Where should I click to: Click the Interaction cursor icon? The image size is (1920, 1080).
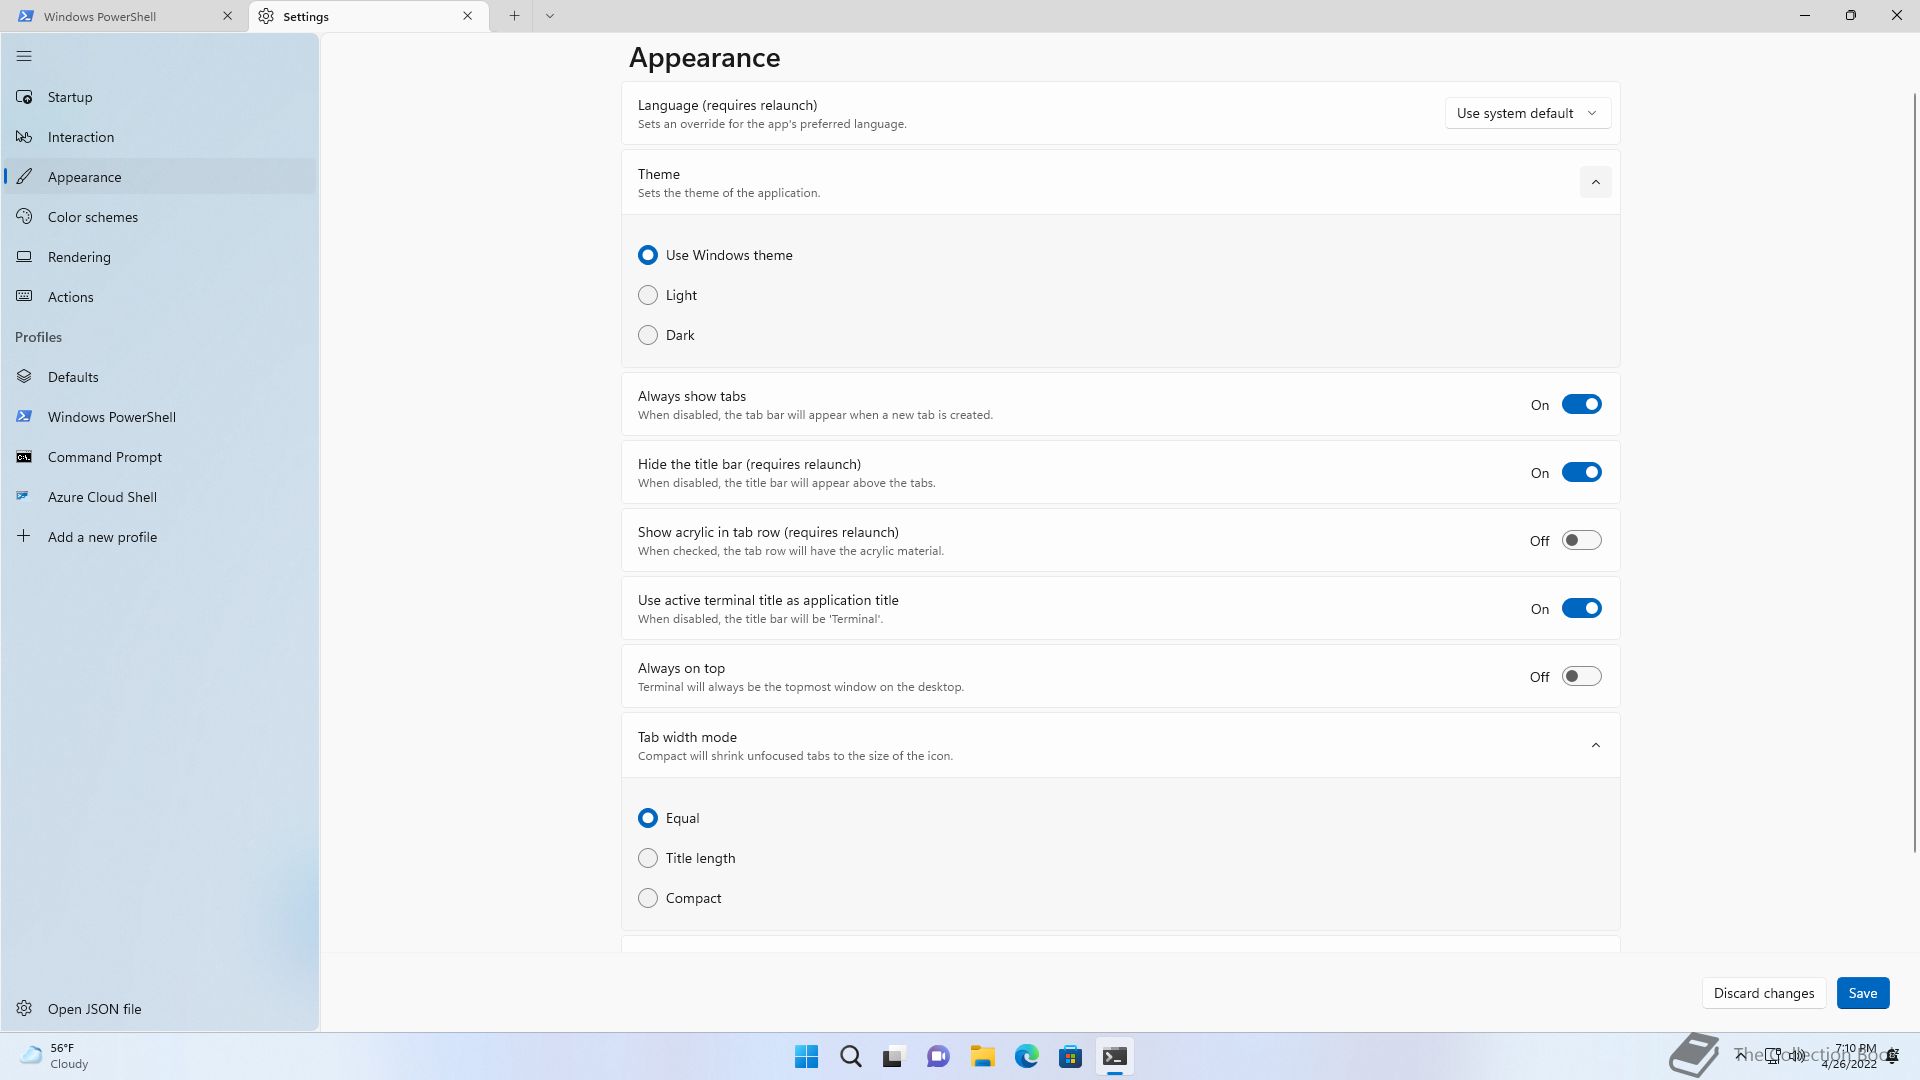tap(24, 137)
